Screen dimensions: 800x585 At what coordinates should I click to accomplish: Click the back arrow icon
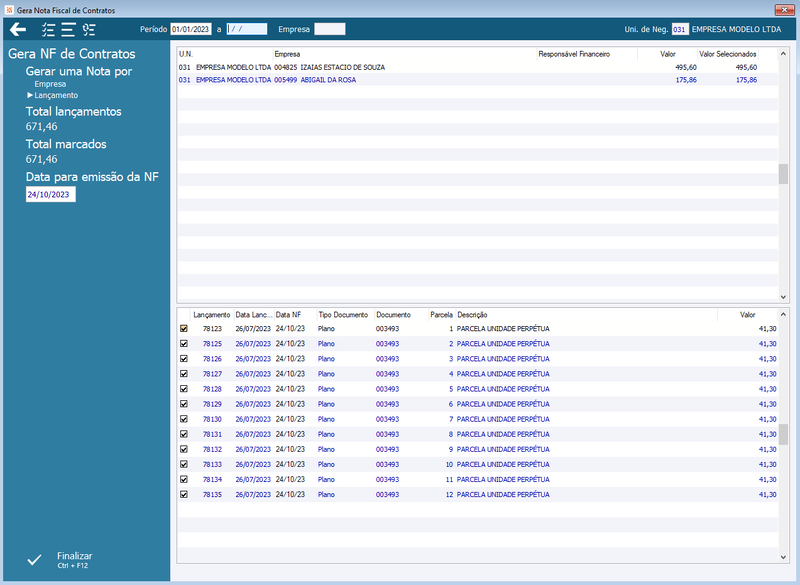18,30
